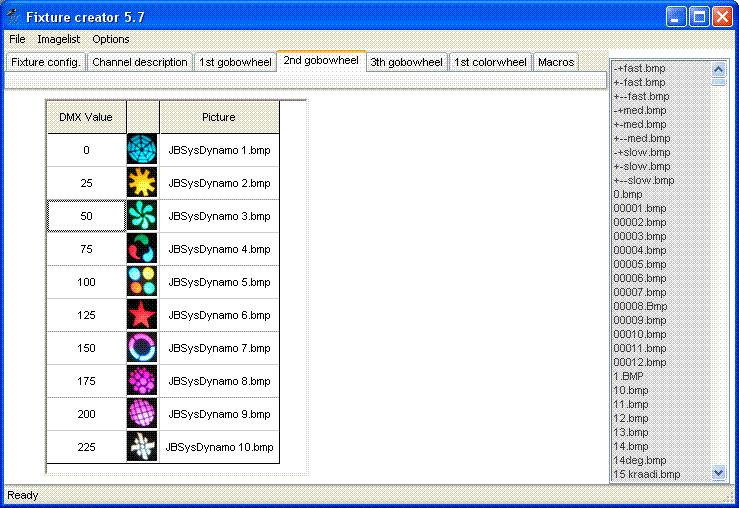Open the Imagelist menu

pos(58,39)
